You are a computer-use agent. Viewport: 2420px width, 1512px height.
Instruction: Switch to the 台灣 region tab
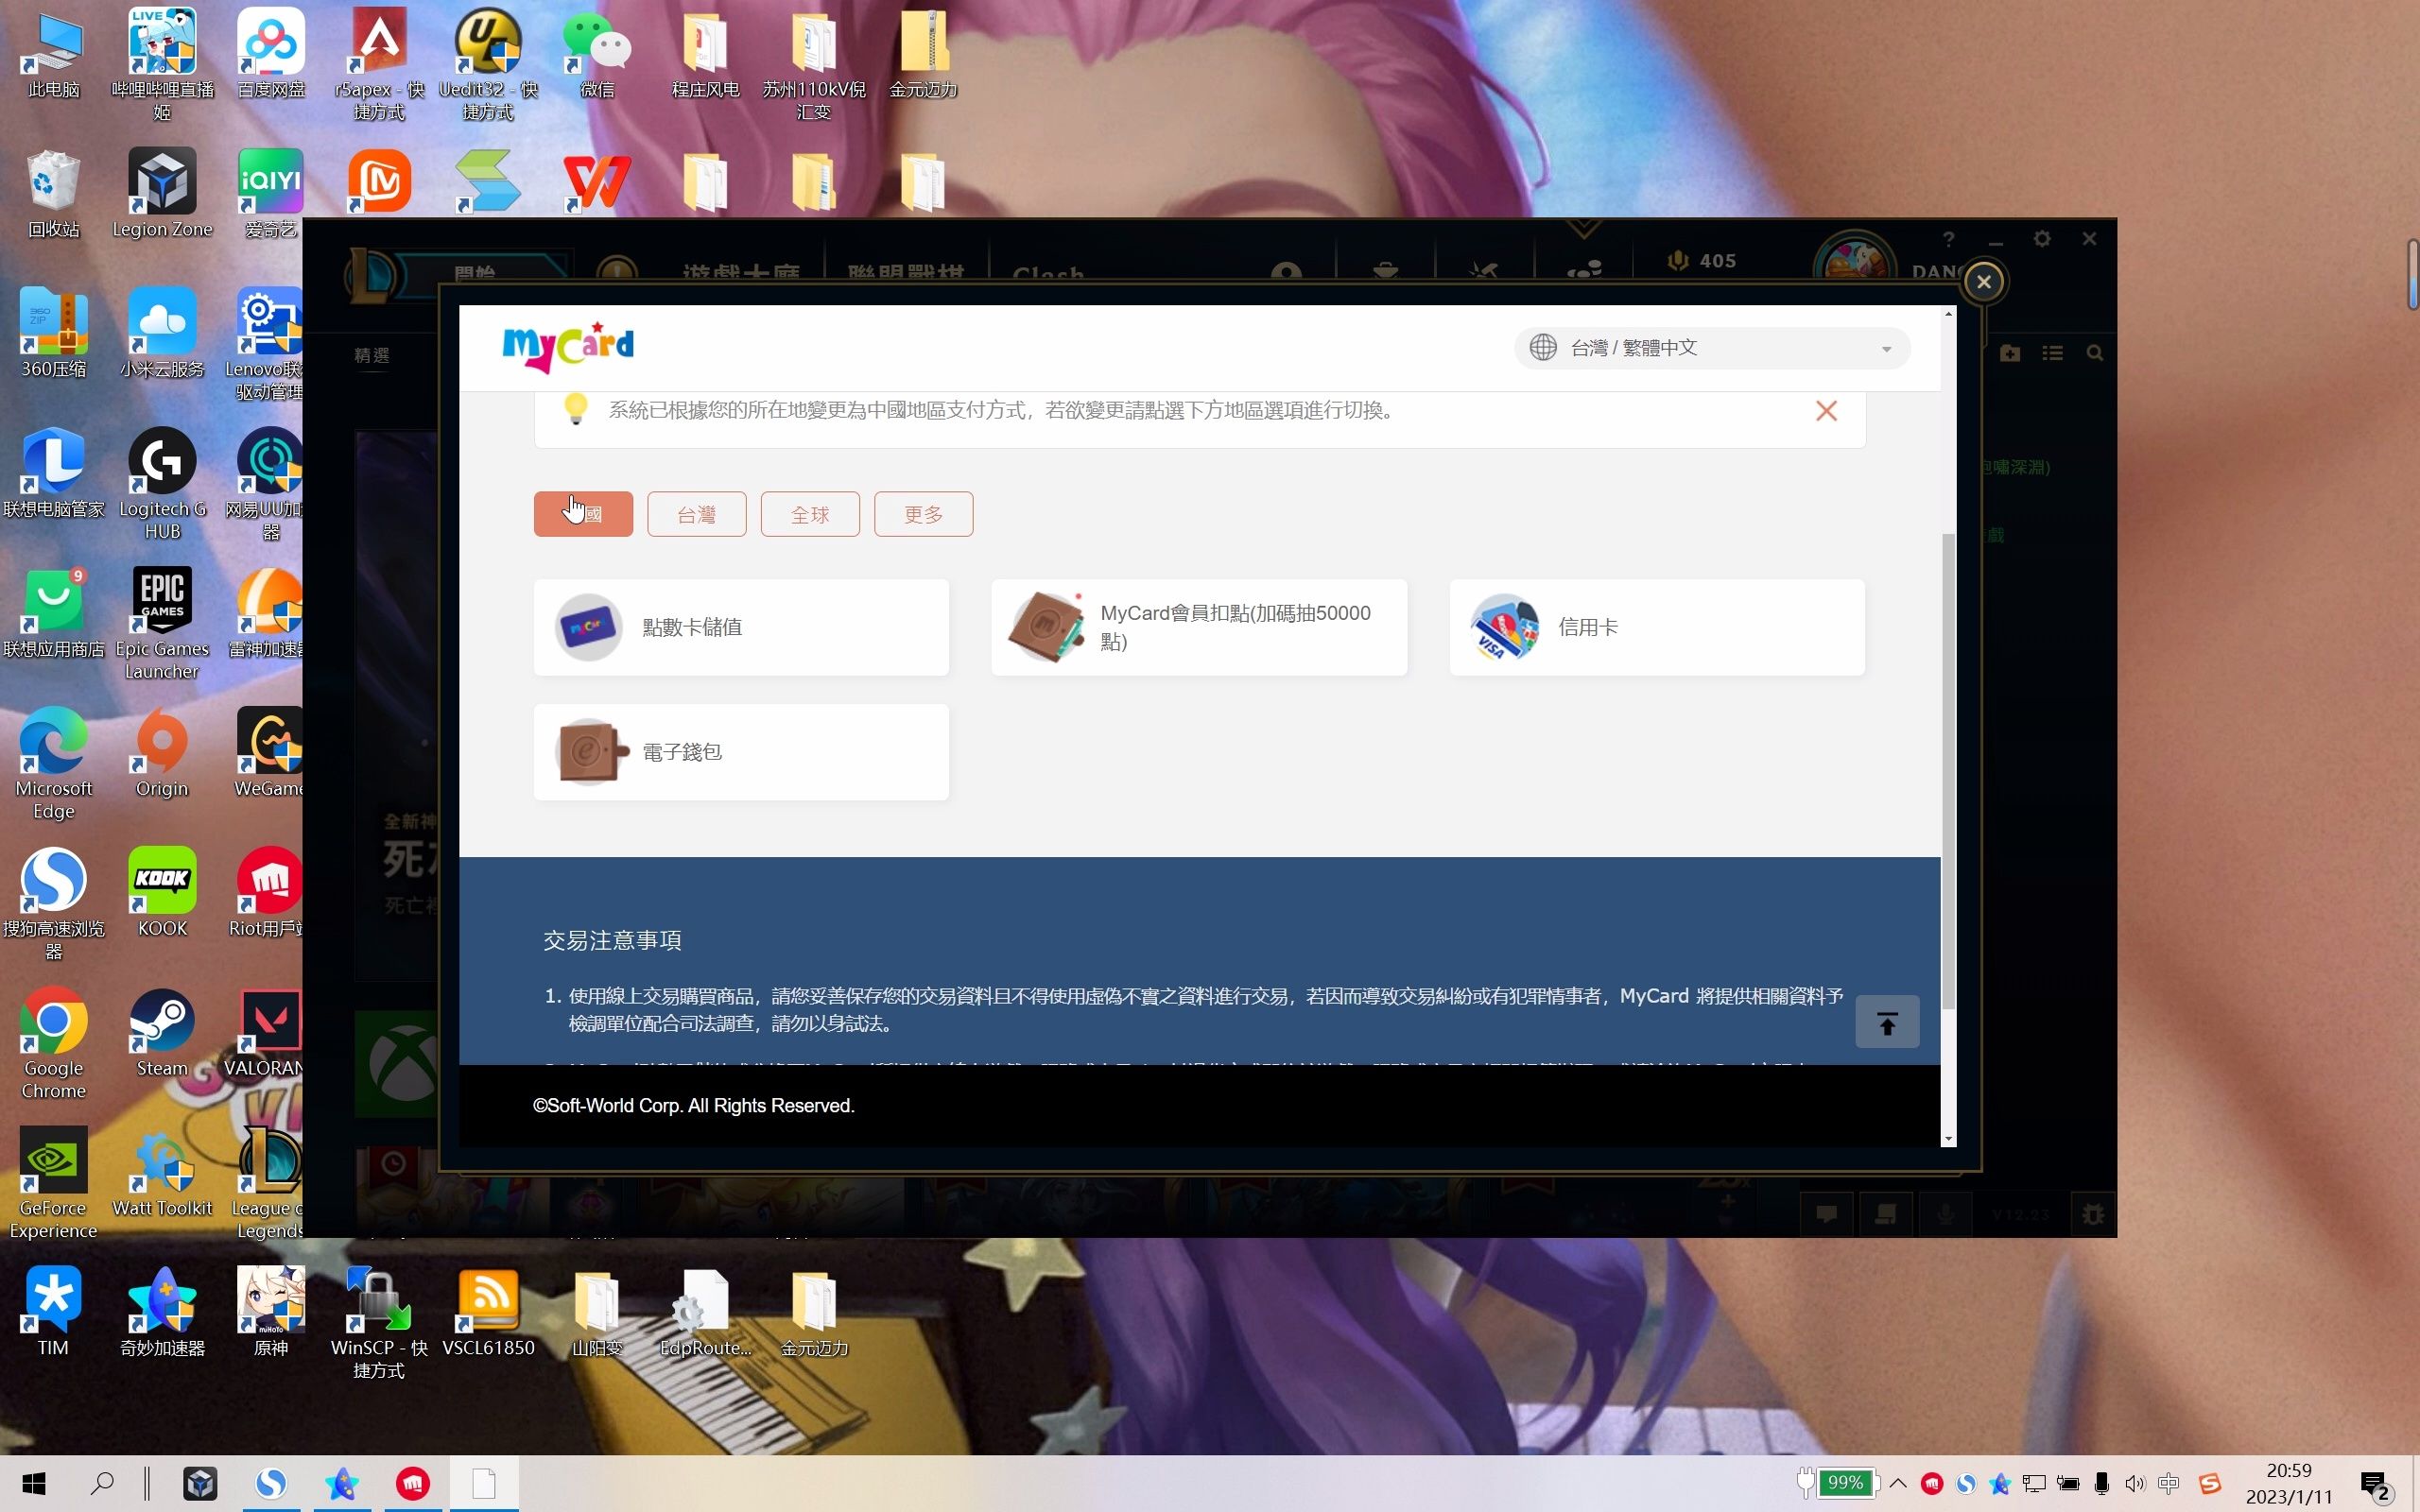click(x=697, y=514)
